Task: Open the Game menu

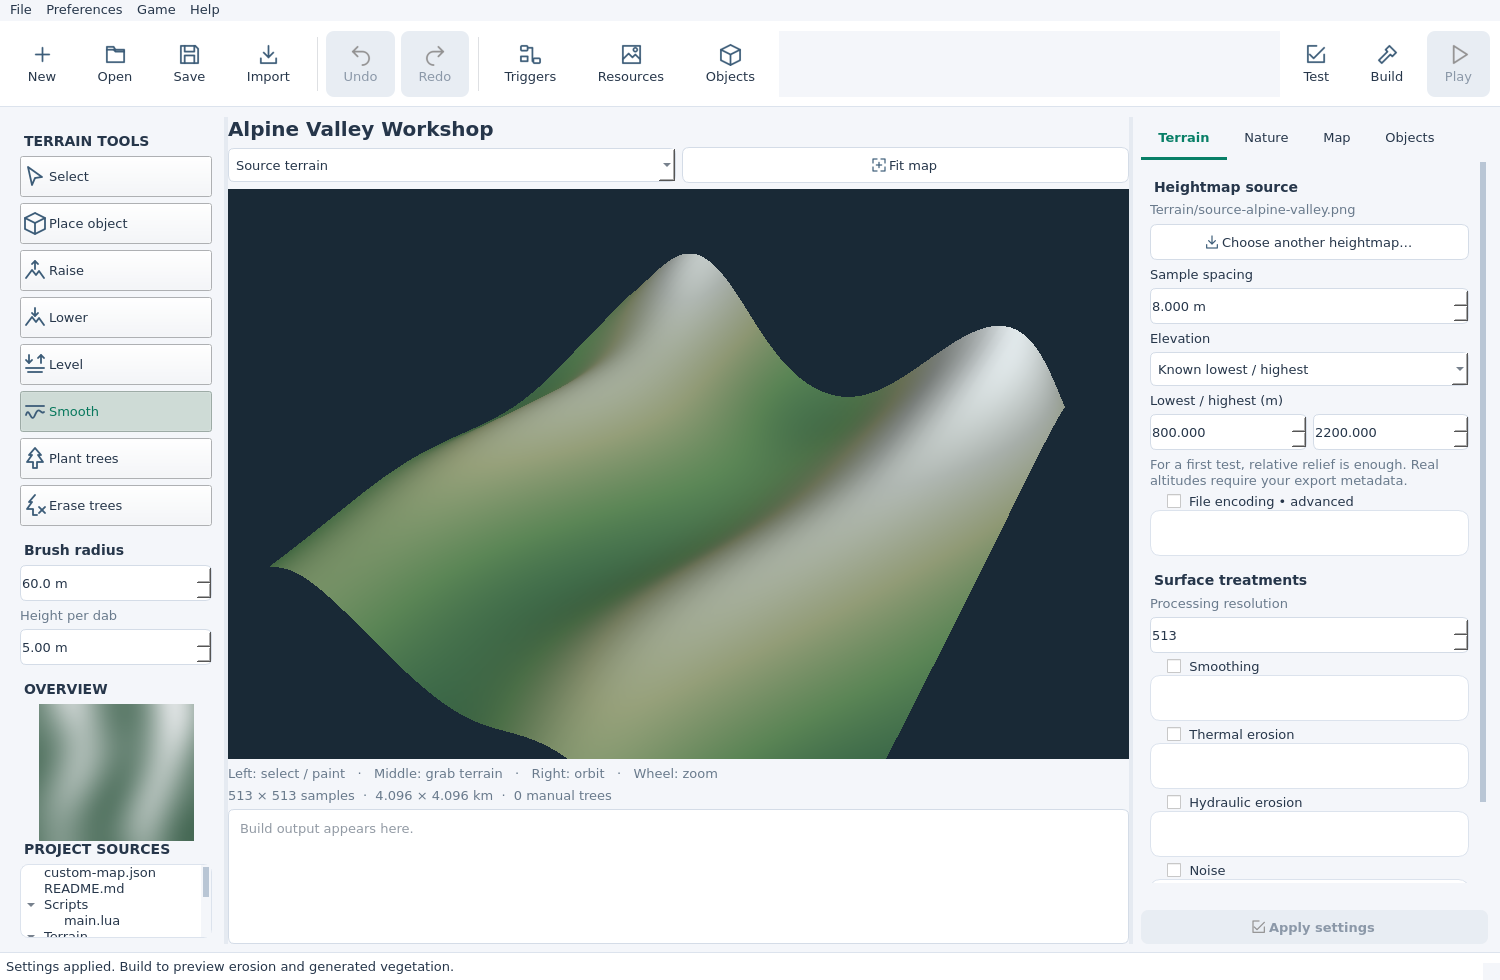Action: [156, 10]
